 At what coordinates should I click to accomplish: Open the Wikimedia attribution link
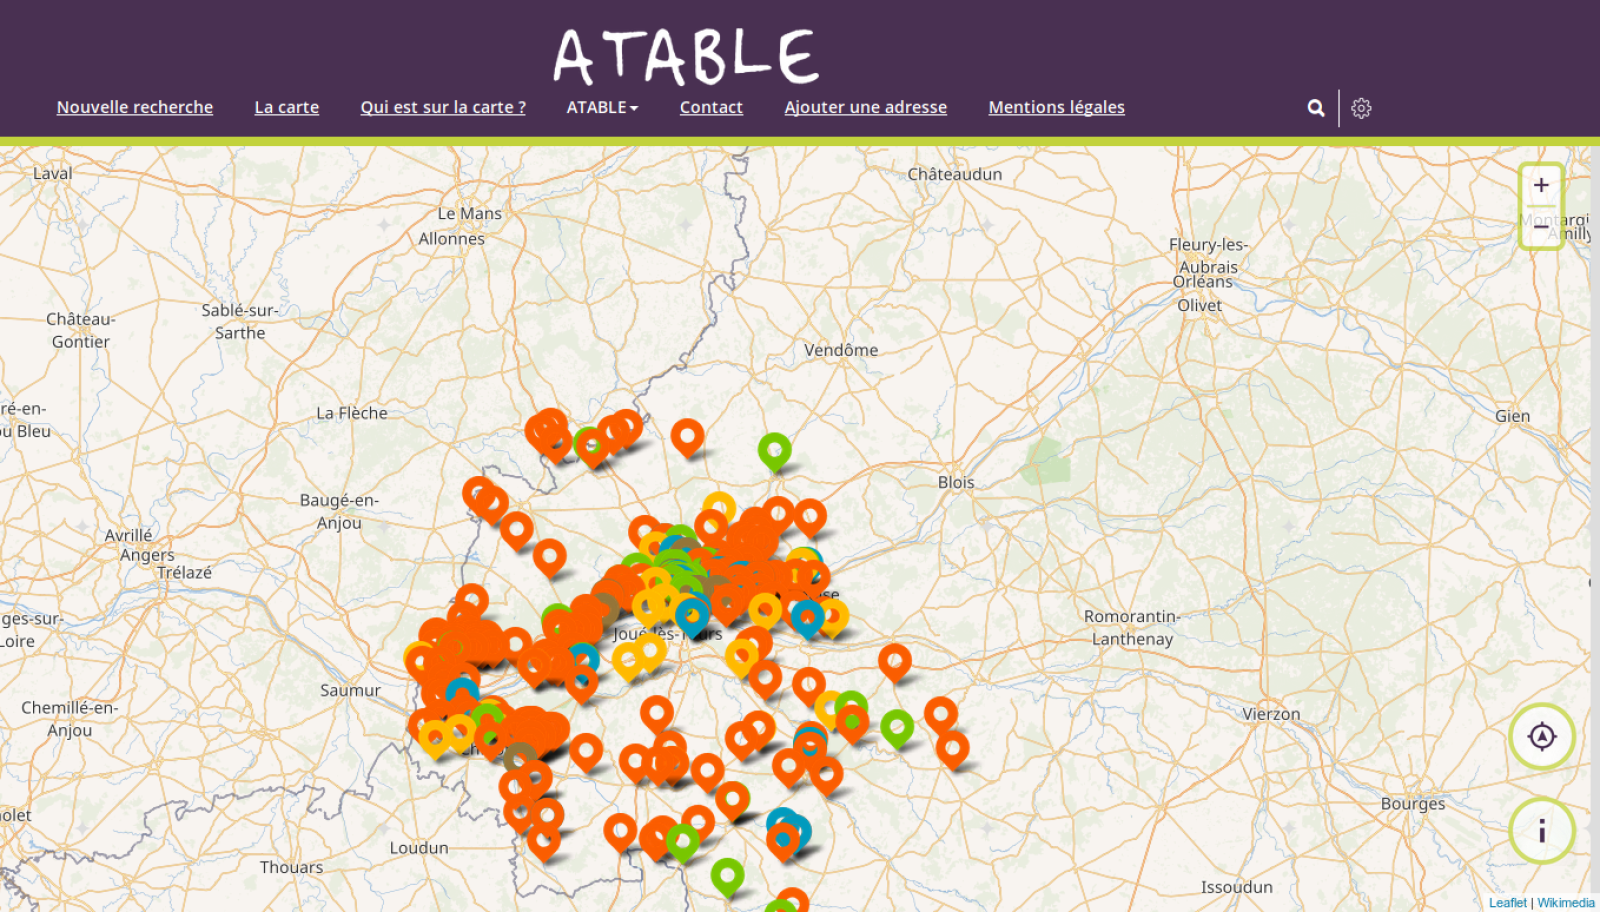[x=1566, y=902]
